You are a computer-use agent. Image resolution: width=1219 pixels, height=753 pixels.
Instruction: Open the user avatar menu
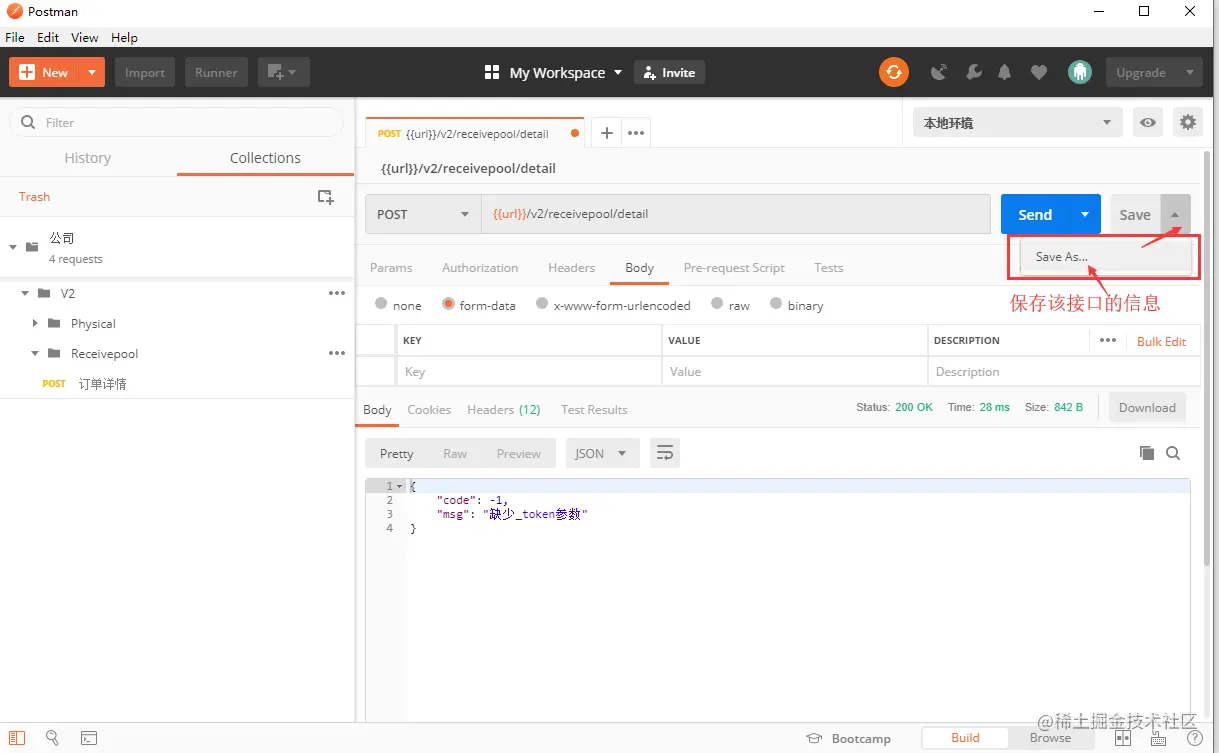click(x=1080, y=72)
